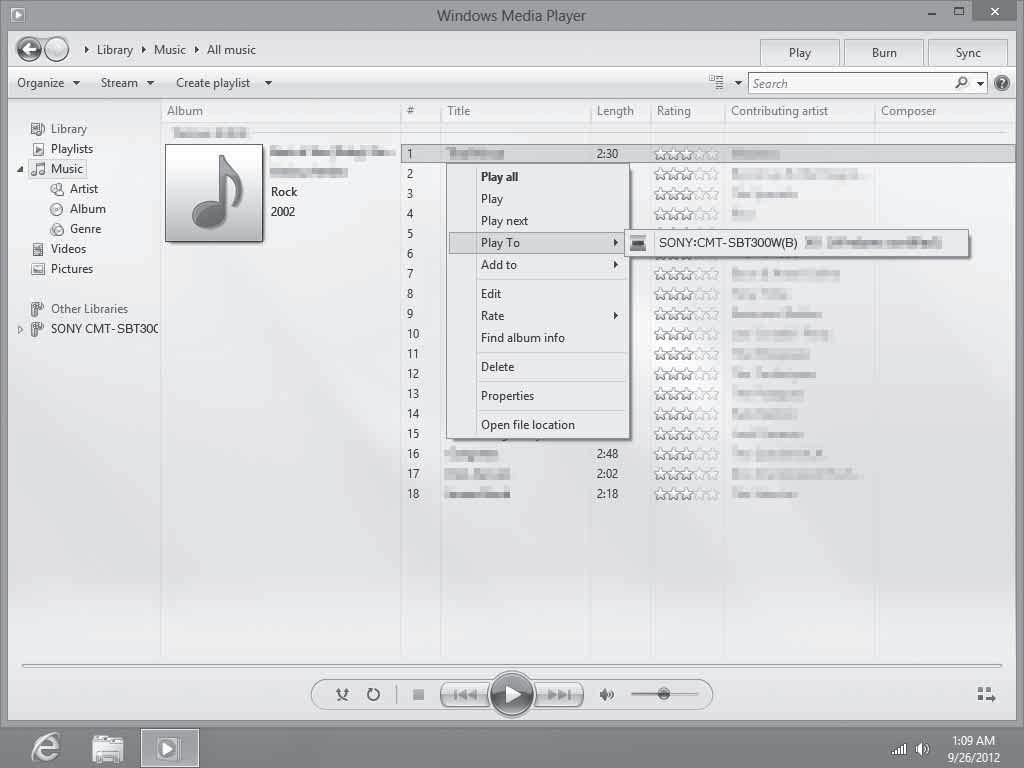Switch to the Play tab
This screenshot has height=768, width=1024.
pyautogui.click(x=799, y=53)
